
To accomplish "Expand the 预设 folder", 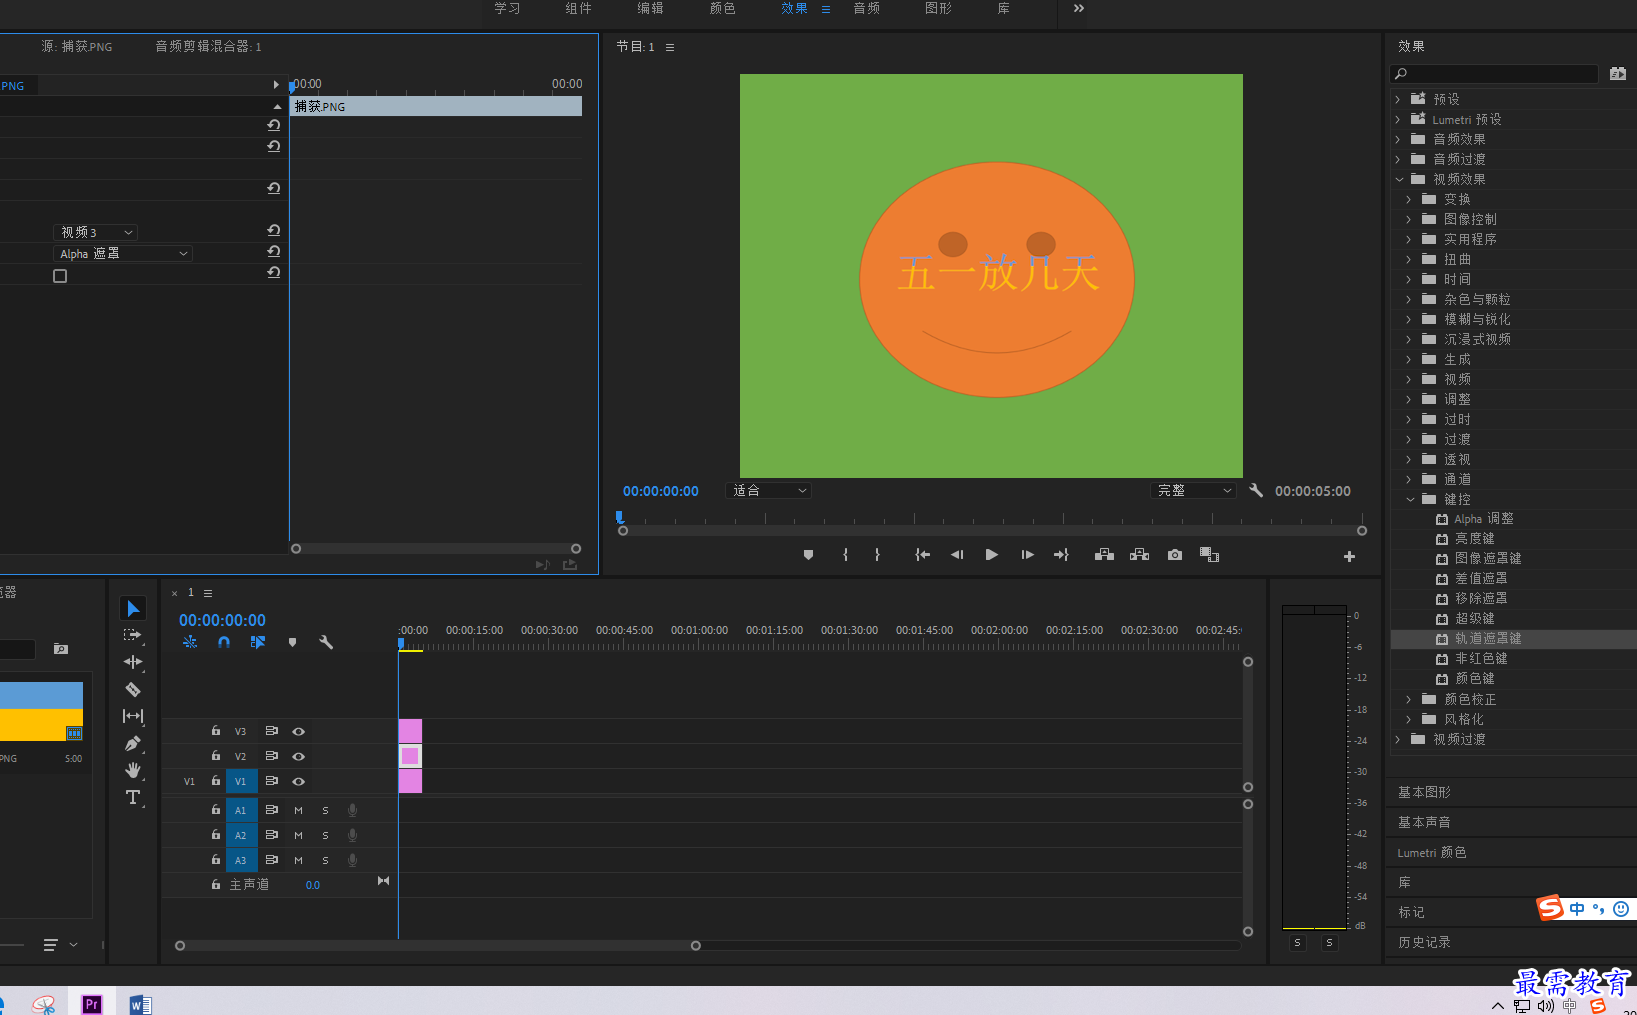I will pyautogui.click(x=1399, y=99).
